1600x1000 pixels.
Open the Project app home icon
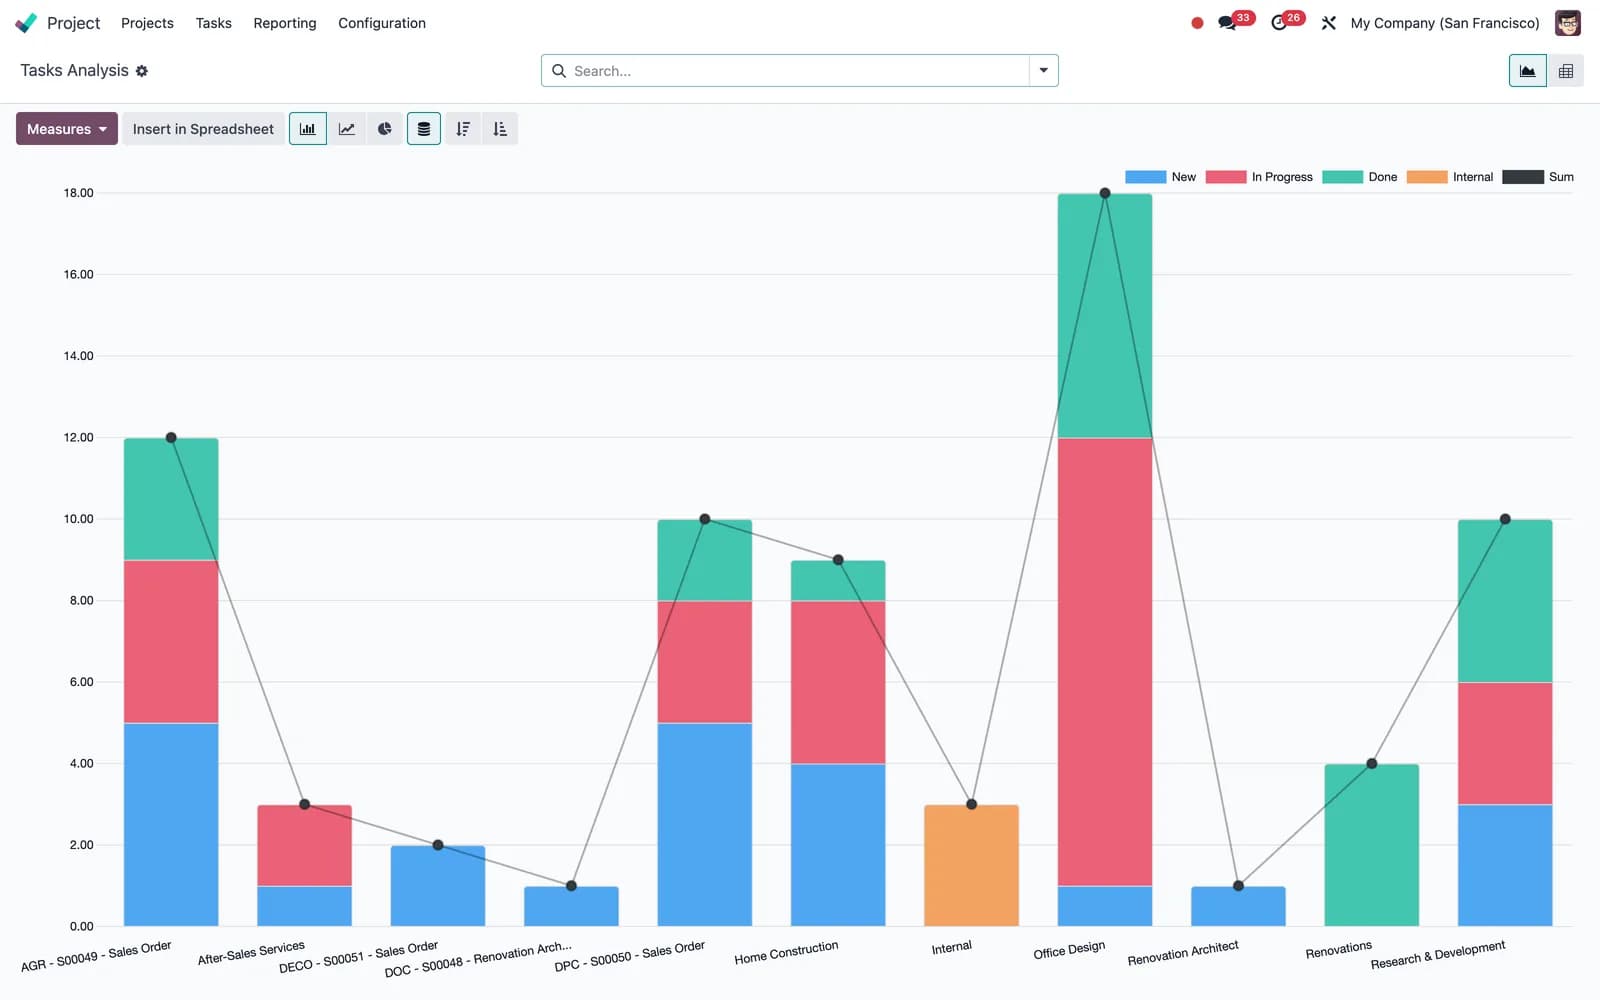point(26,23)
